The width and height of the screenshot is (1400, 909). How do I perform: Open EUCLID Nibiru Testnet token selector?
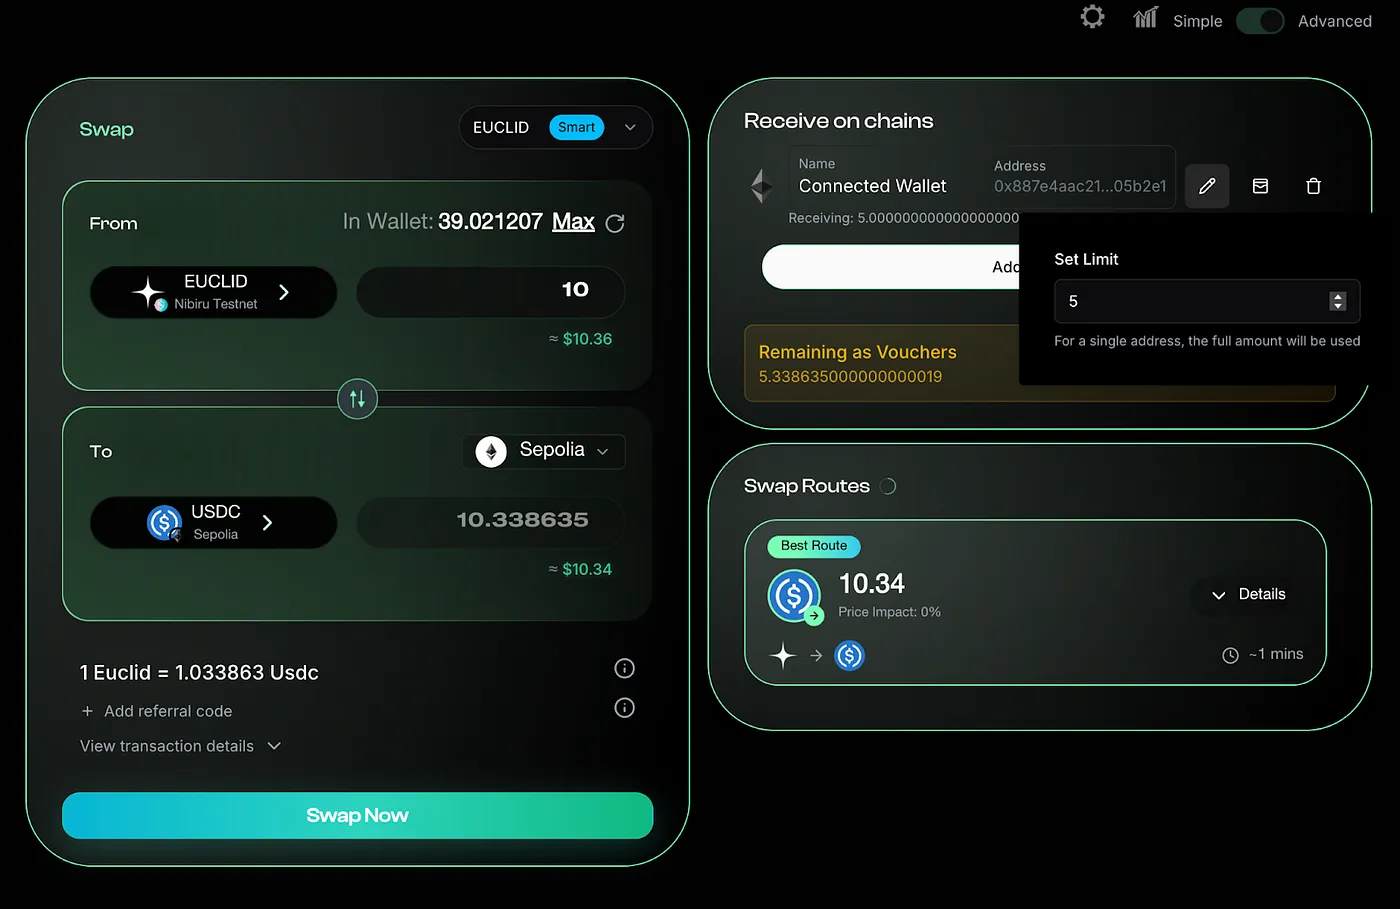click(213, 292)
